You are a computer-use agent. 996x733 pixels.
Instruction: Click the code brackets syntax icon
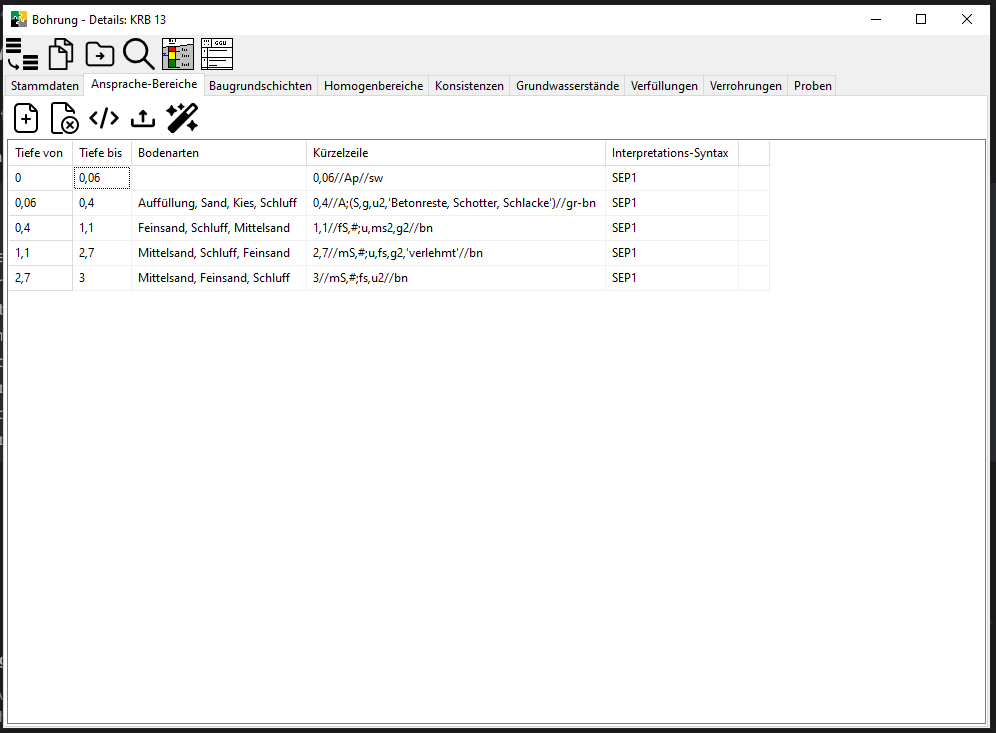[x=104, y=118]
